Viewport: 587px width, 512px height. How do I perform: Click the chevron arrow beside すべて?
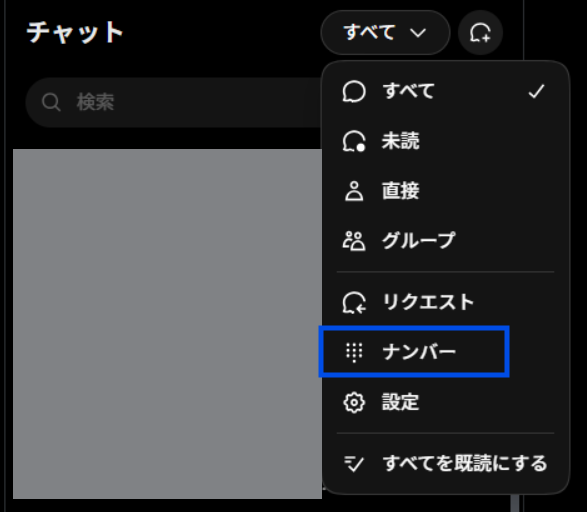pos(418,33)
